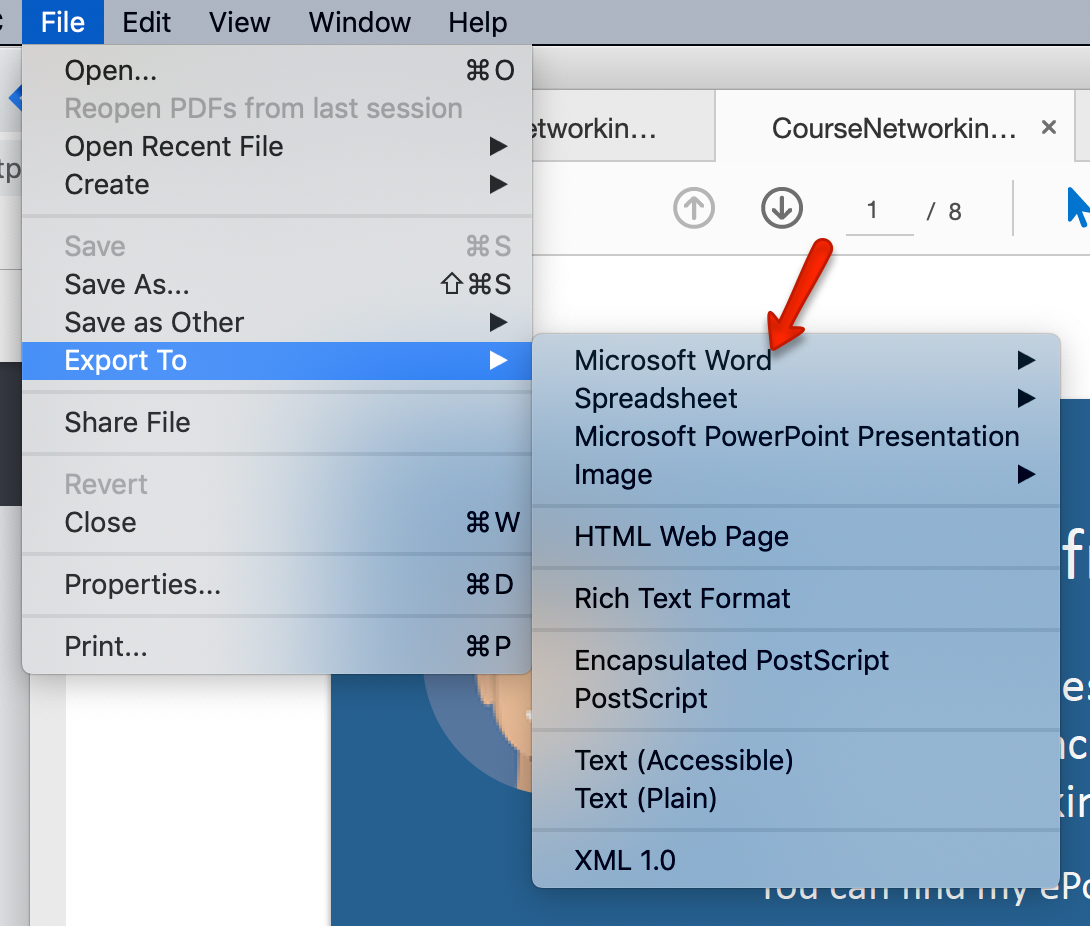This screenshot has width=1090, height=926.
Task: Export as Text (Plain)
Action: coord(796,799)
